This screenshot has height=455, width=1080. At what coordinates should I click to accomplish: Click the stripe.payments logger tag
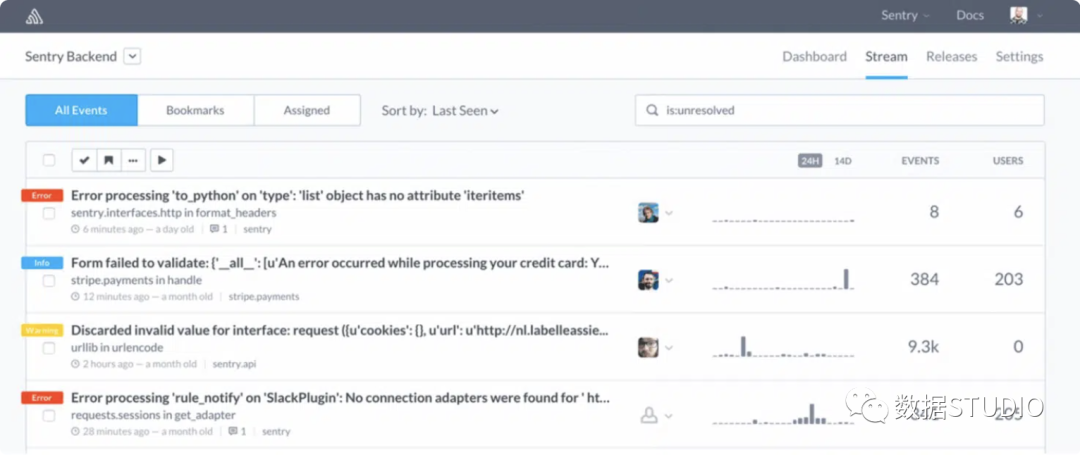pyautogui.click(x=264, y=297)
